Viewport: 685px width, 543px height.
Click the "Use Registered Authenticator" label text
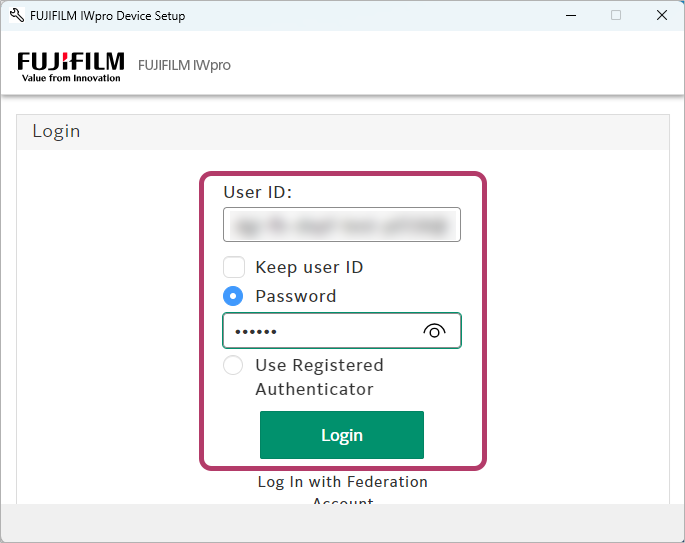click(318, 377)
